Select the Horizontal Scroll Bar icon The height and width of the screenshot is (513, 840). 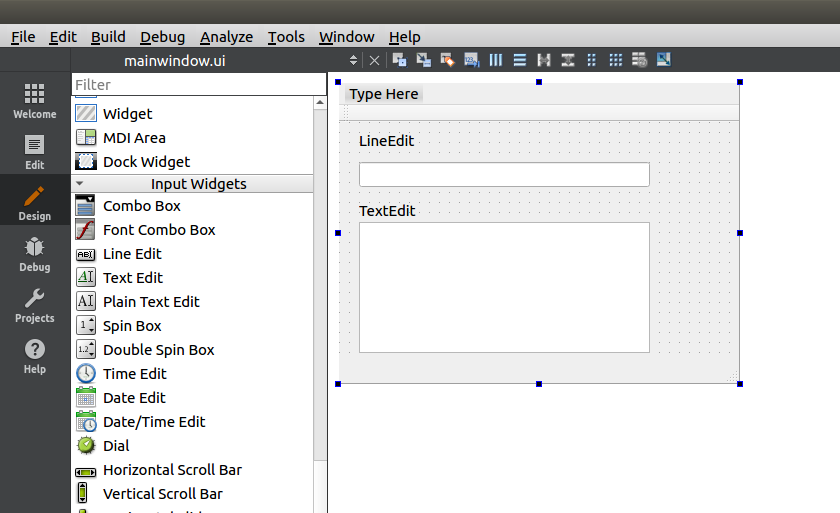tap(86, 472)
